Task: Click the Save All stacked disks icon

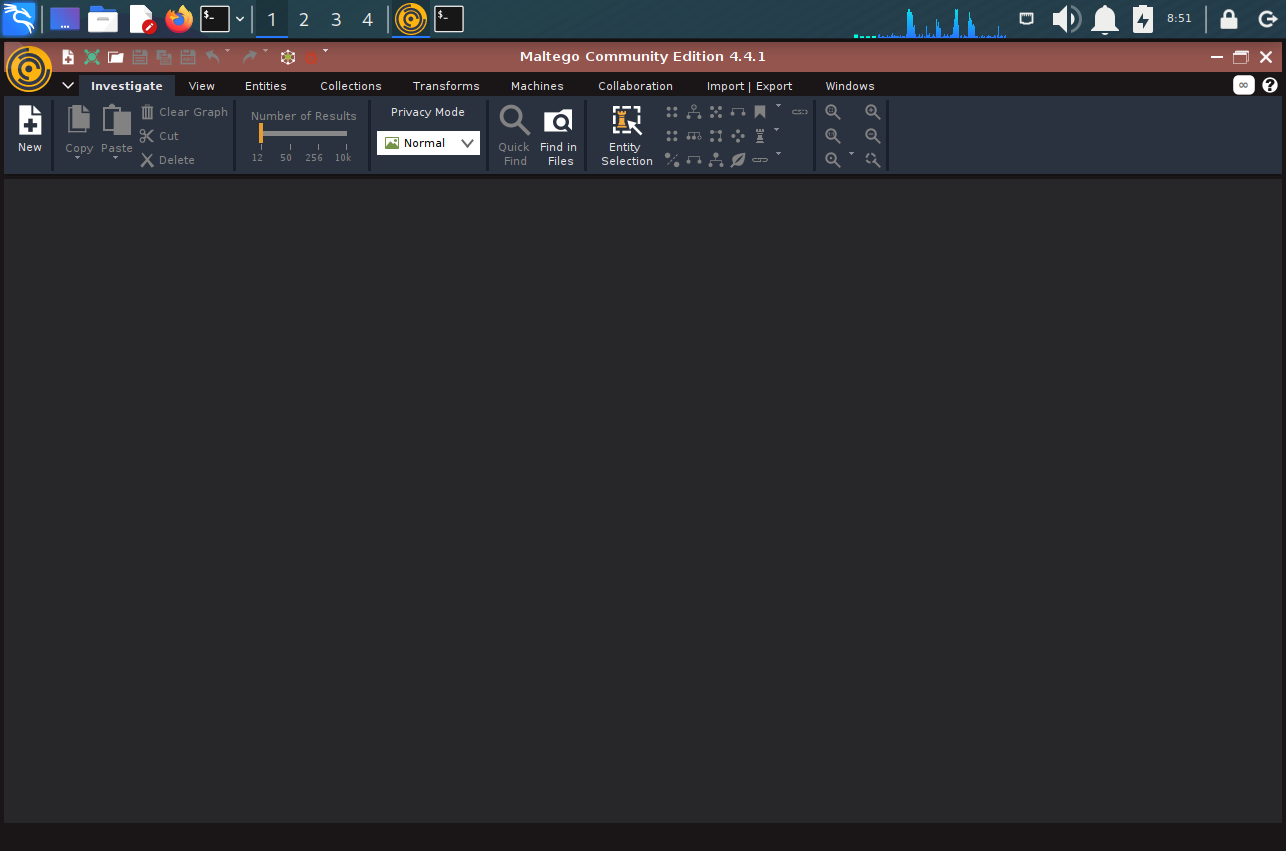Action: (x=164, y=57)
